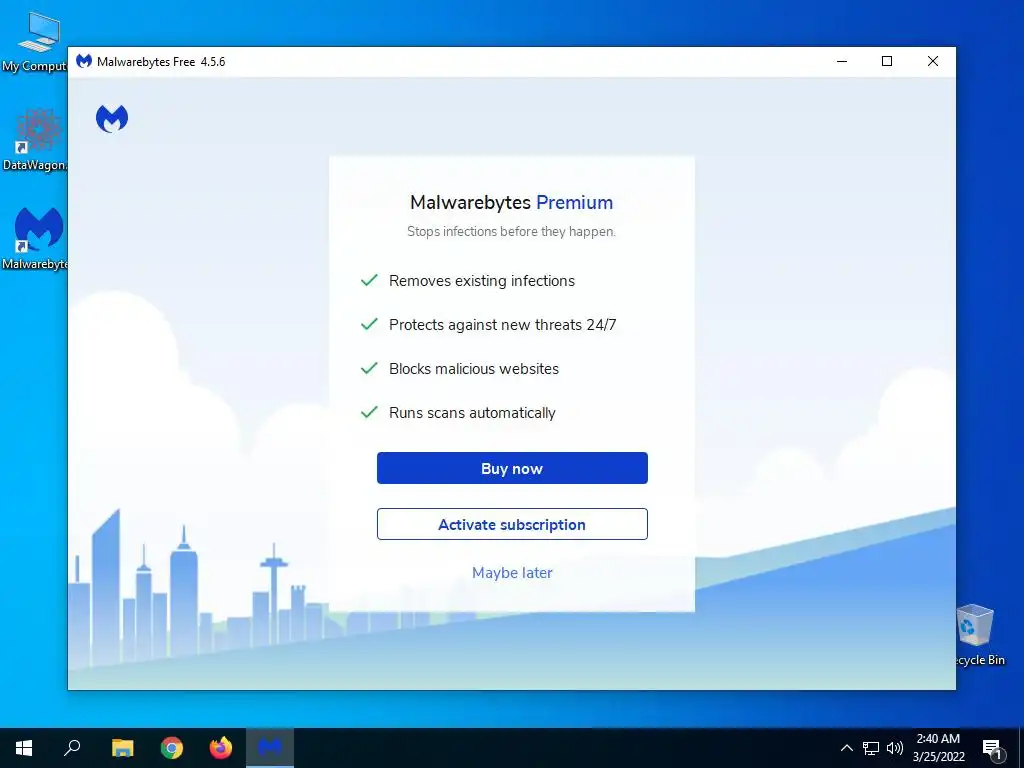The height and width of the screenshot is (768, 1024).
Task: Maximize the Malwarebytes window
Action: point(887,61)
